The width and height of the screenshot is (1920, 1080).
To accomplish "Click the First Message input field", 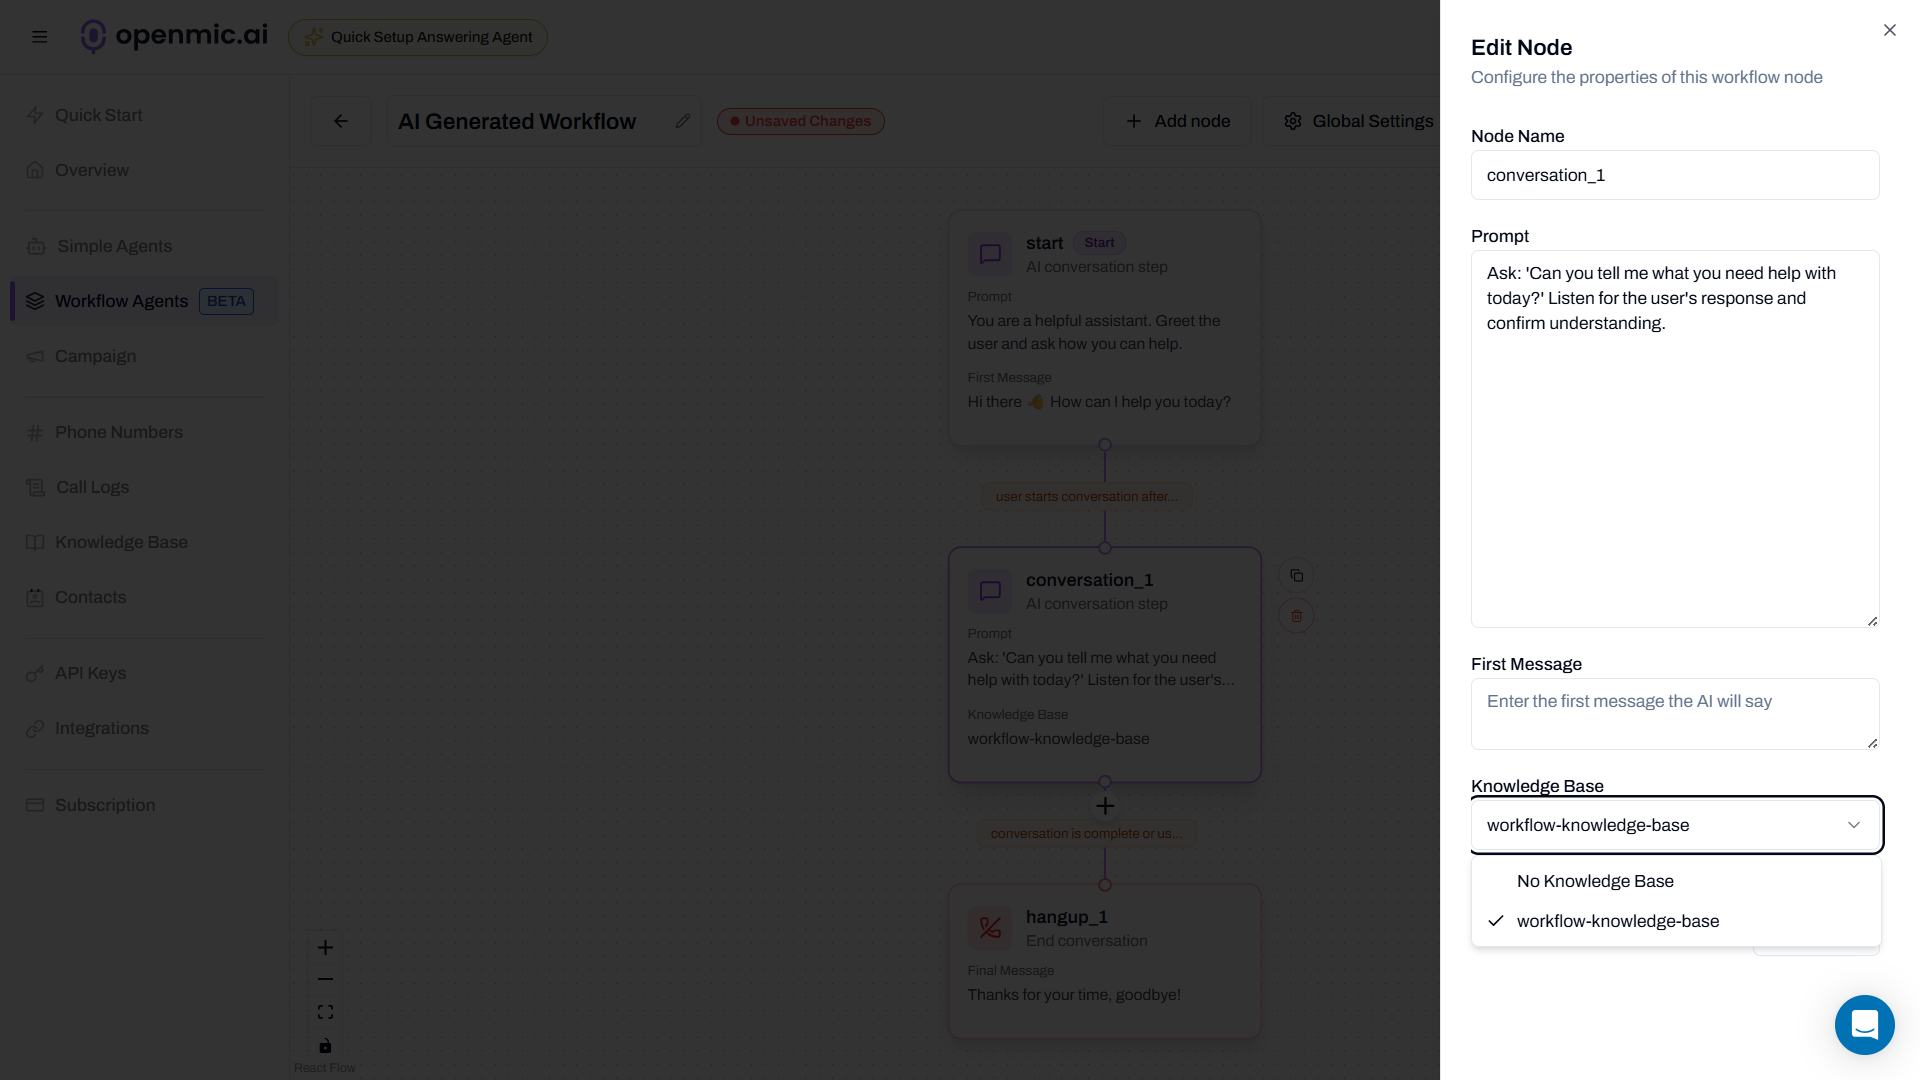I will (1675, 713).
